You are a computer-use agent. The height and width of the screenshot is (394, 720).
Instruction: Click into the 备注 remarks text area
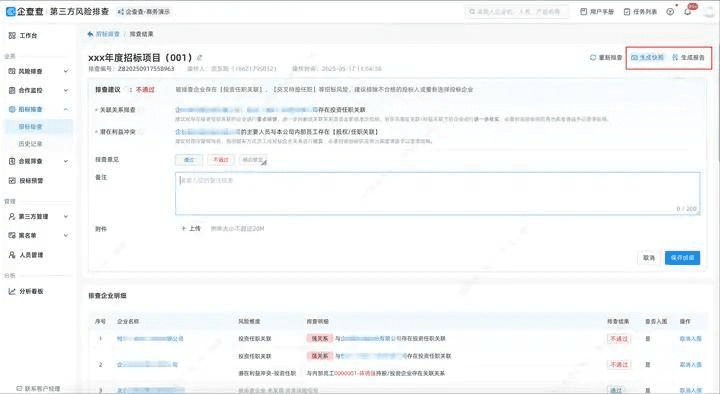438,193
